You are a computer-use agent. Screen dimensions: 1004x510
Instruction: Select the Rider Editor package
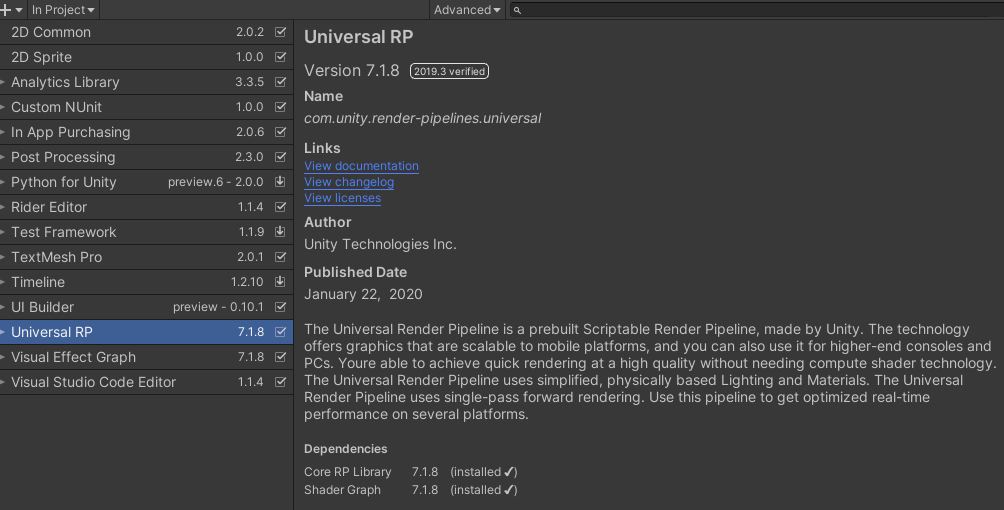pyautogui.click(x=147, y=207)
